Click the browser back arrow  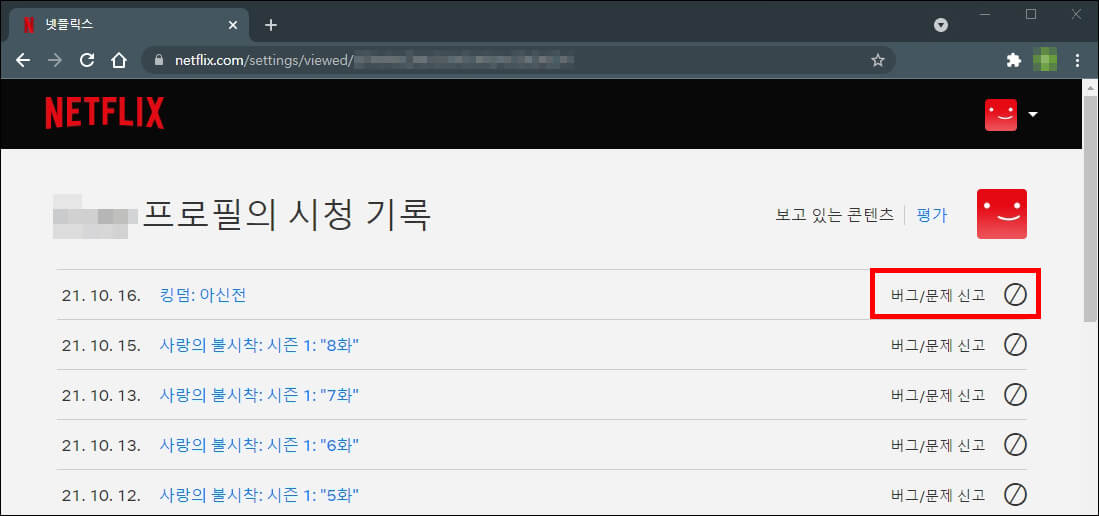click(x=23, y=60)
